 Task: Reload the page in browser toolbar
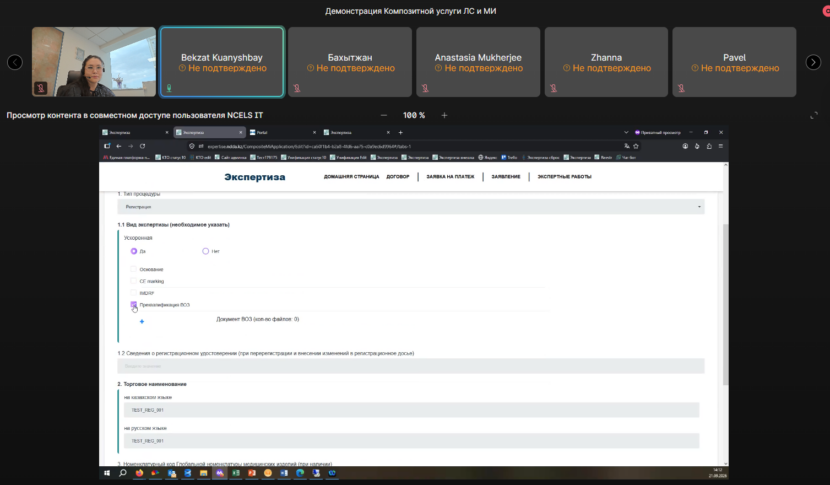tap(142, 146)
